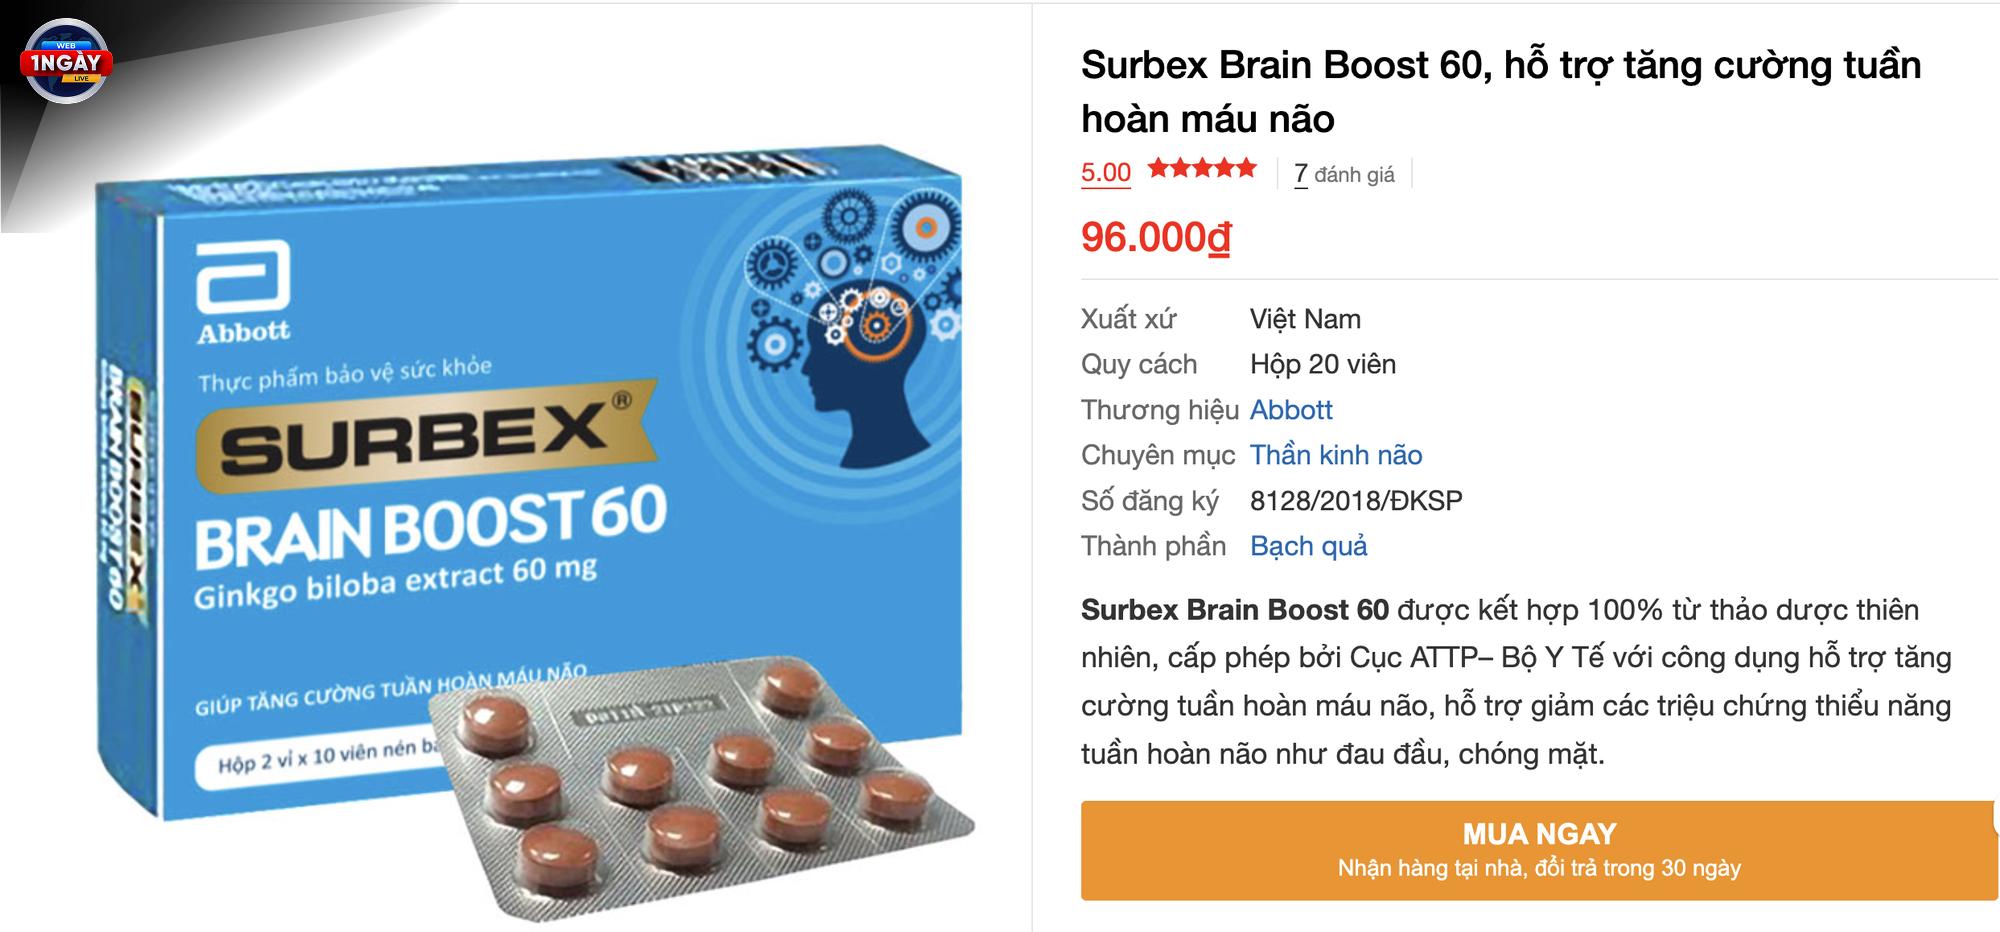Click the MUA NGAY buy button

point(1539,850)
